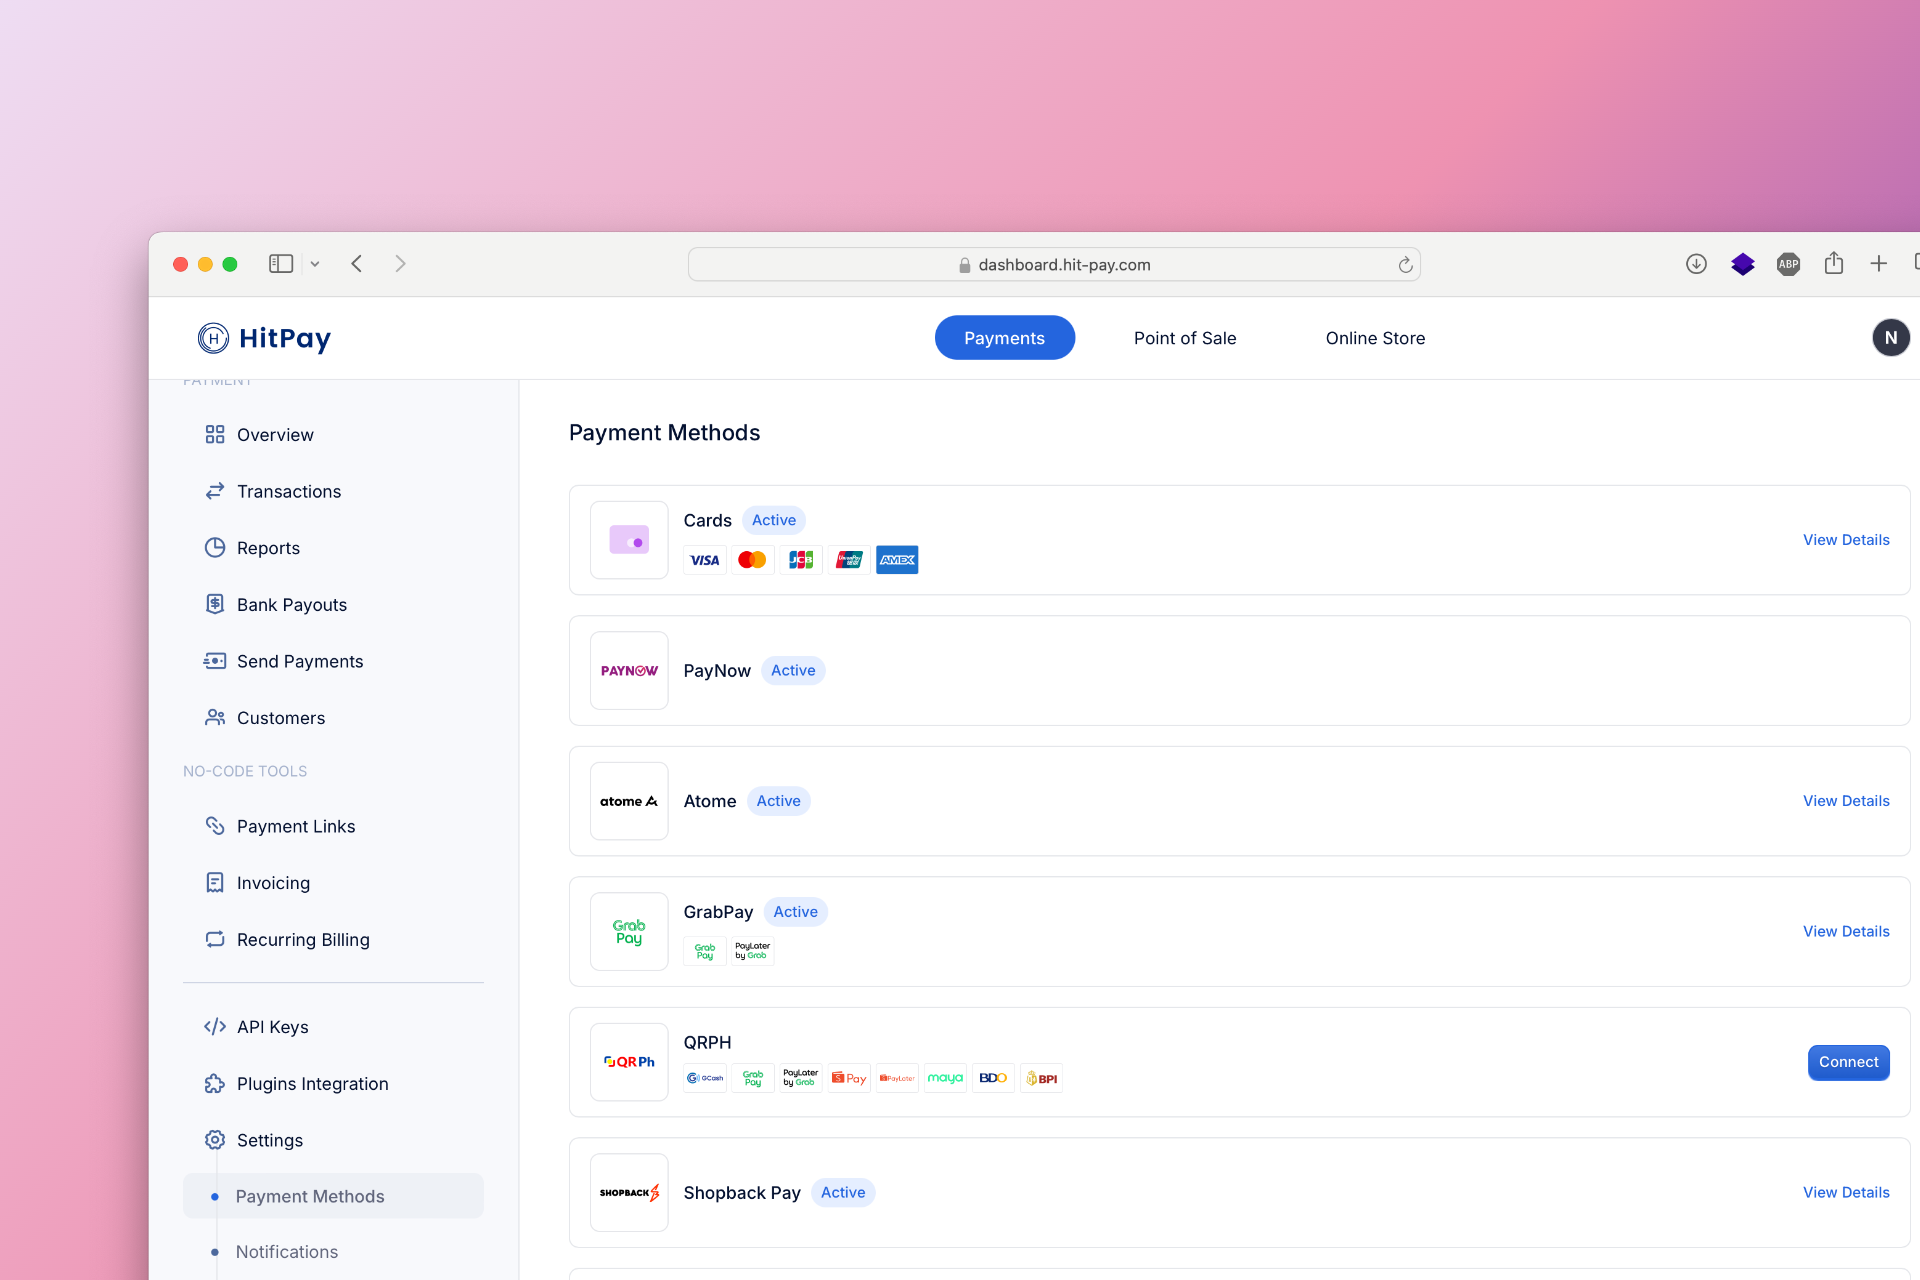The width and height of the screenshot is (1920, 1280).
Task: View Details for Shopback Pay
Action: [x=1846, y=1192]
